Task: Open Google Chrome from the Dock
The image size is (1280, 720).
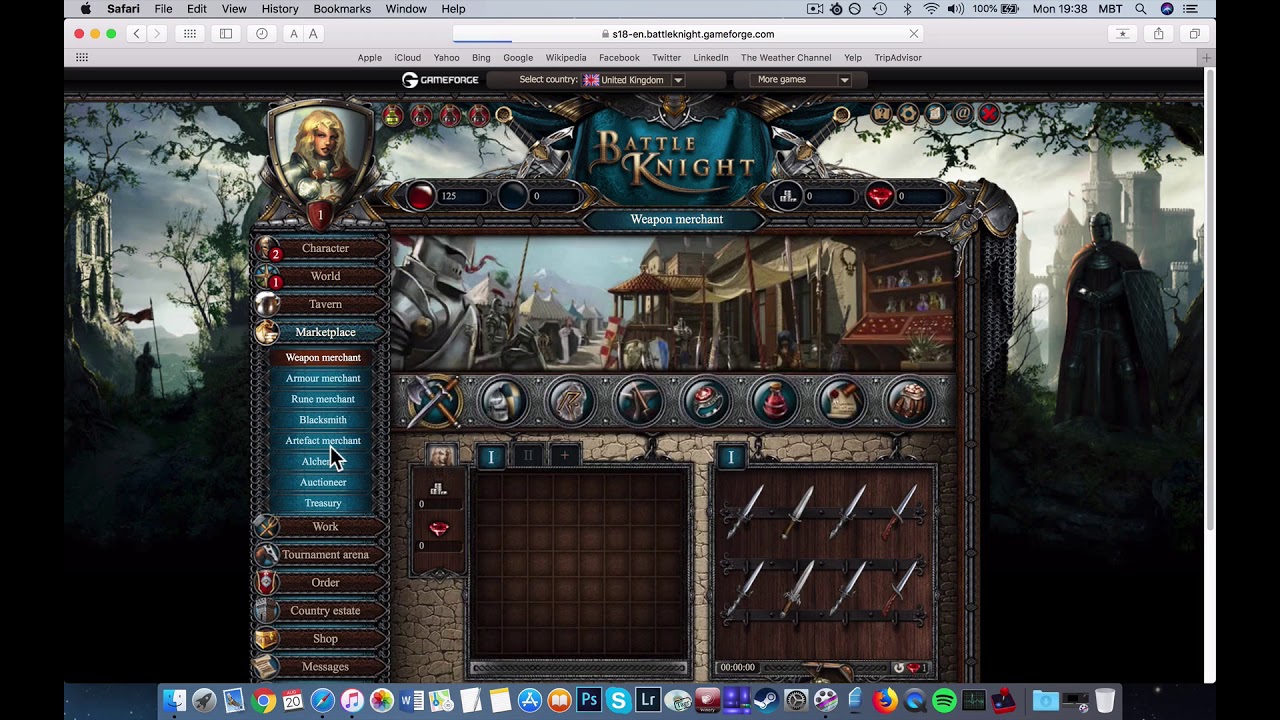Action: [263, 701]
